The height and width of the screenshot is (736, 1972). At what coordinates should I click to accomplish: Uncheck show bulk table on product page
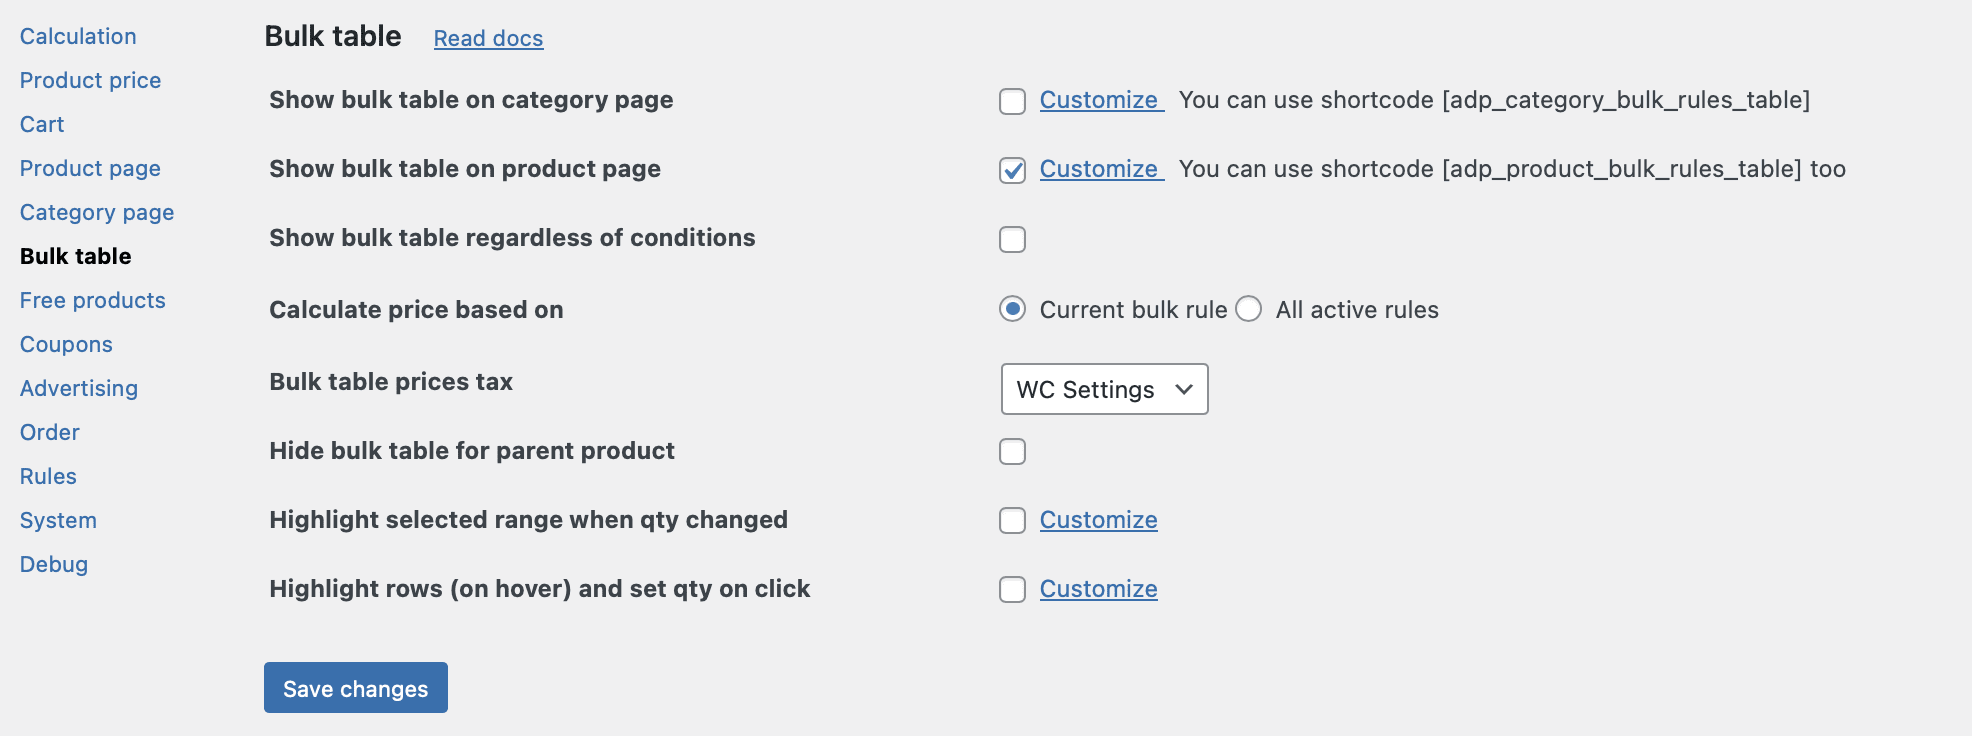pos(1012,170)
